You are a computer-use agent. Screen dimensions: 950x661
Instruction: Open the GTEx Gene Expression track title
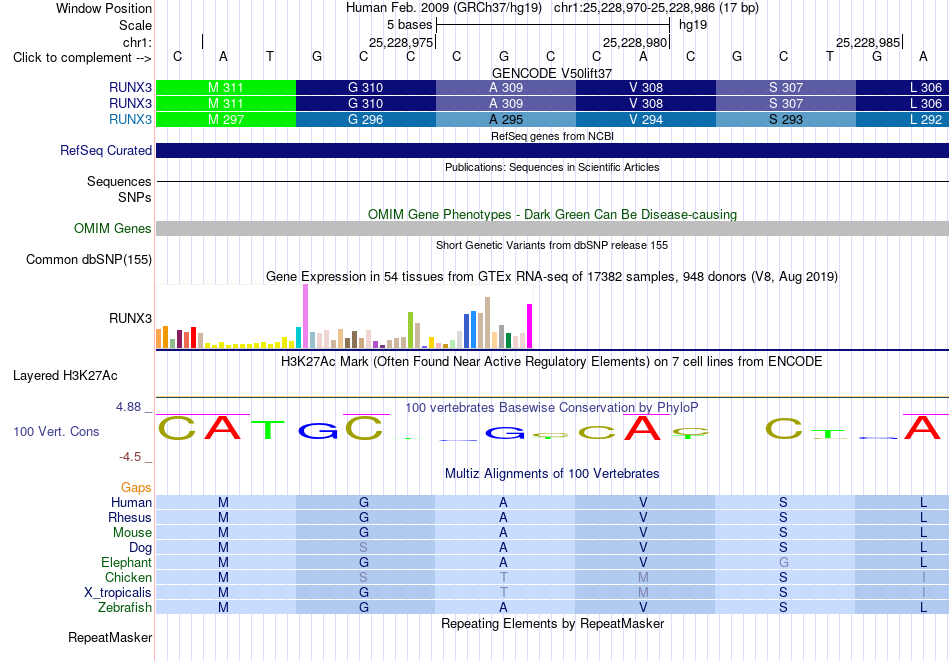click(x=552, y=277)
